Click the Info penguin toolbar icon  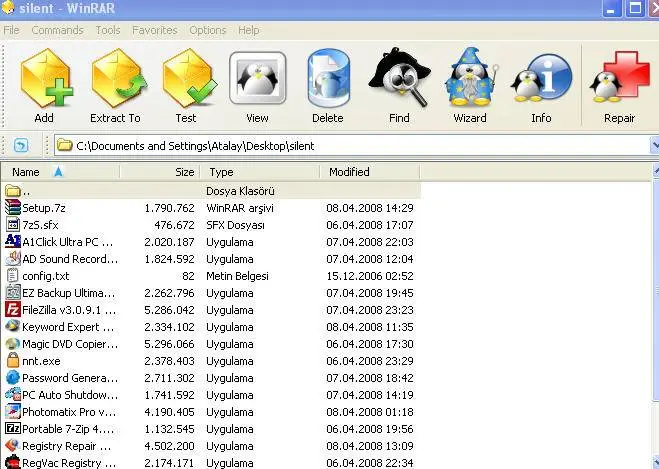542,79
